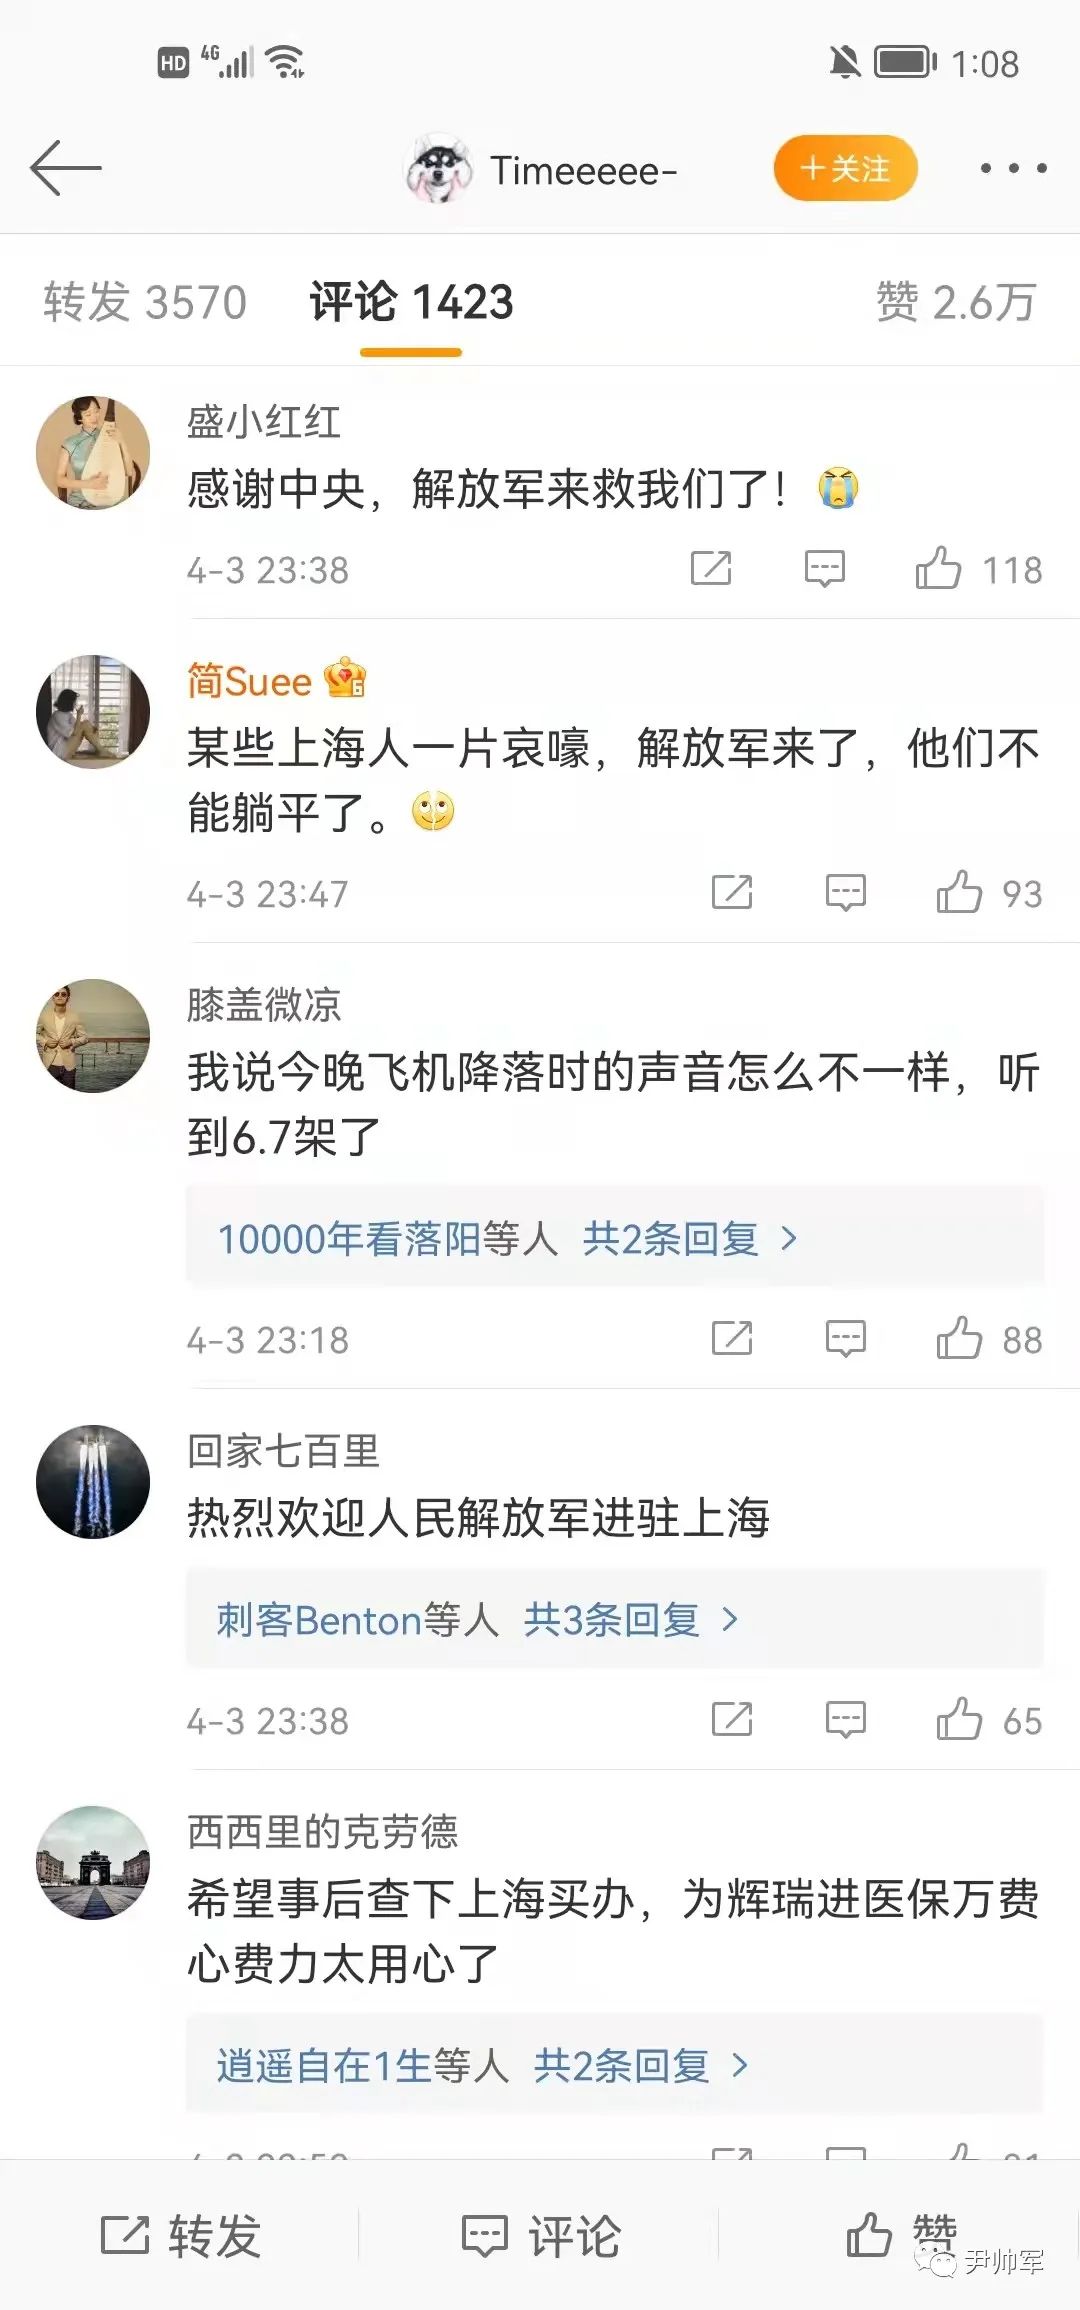Switch to the 赞 2.6万 tab
Image resolution: width=1080 pixels, height=2310 pixels.
pyautogui.click(x=955, y=302)
